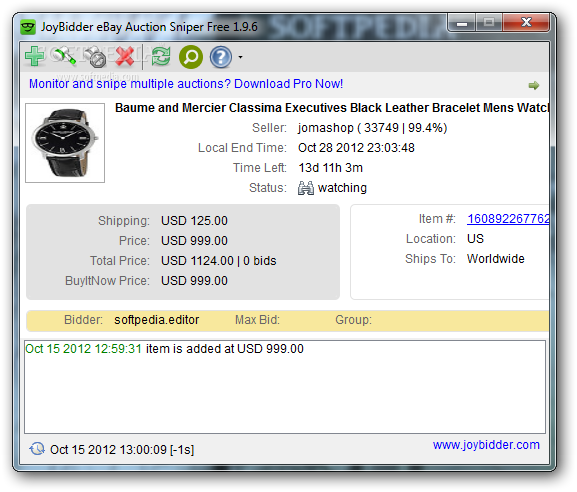577x492 pixels.
Task: Click Ships To value Worldwide
Action: coord(496,259)
